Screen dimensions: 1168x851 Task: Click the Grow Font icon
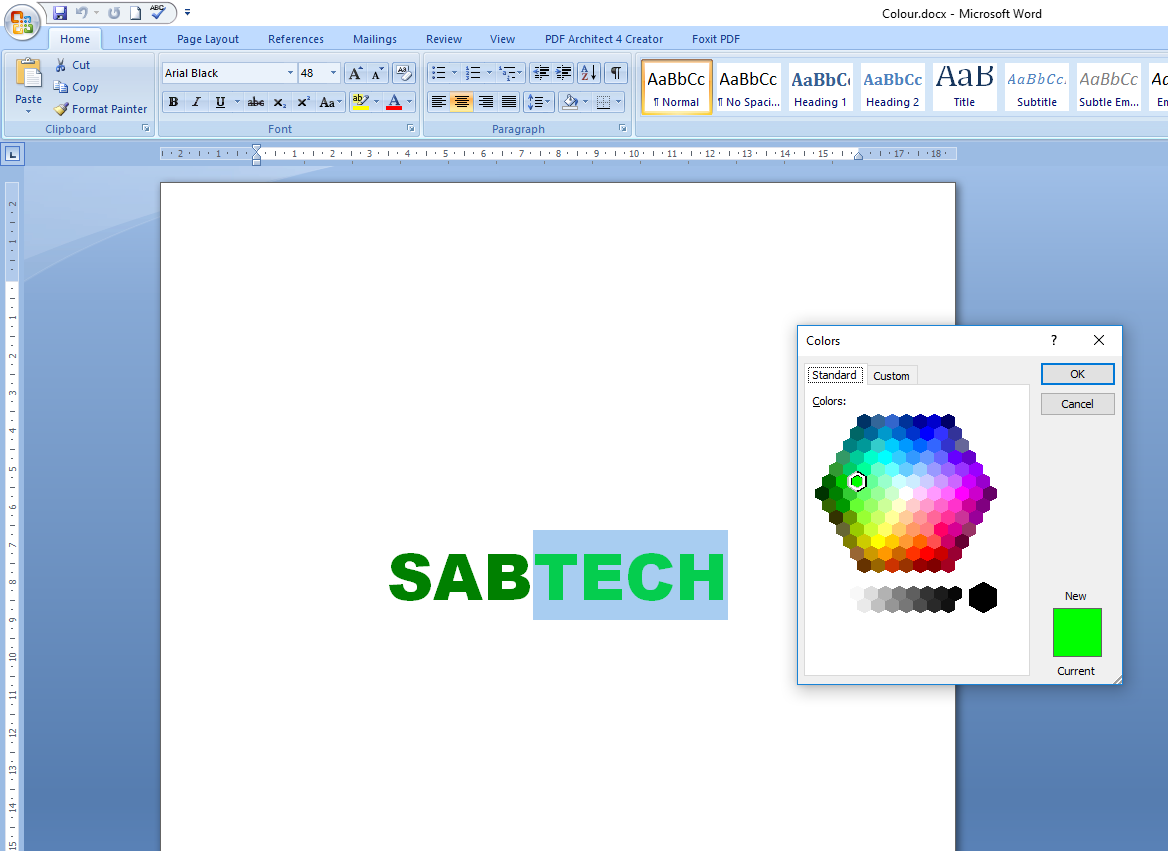355,73
